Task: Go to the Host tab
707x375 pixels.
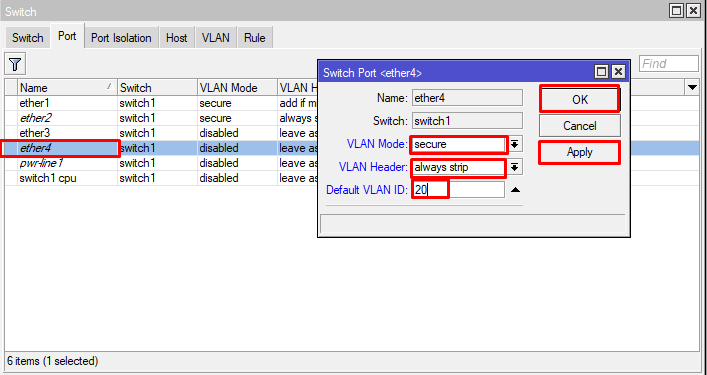Action: (176, 38)
